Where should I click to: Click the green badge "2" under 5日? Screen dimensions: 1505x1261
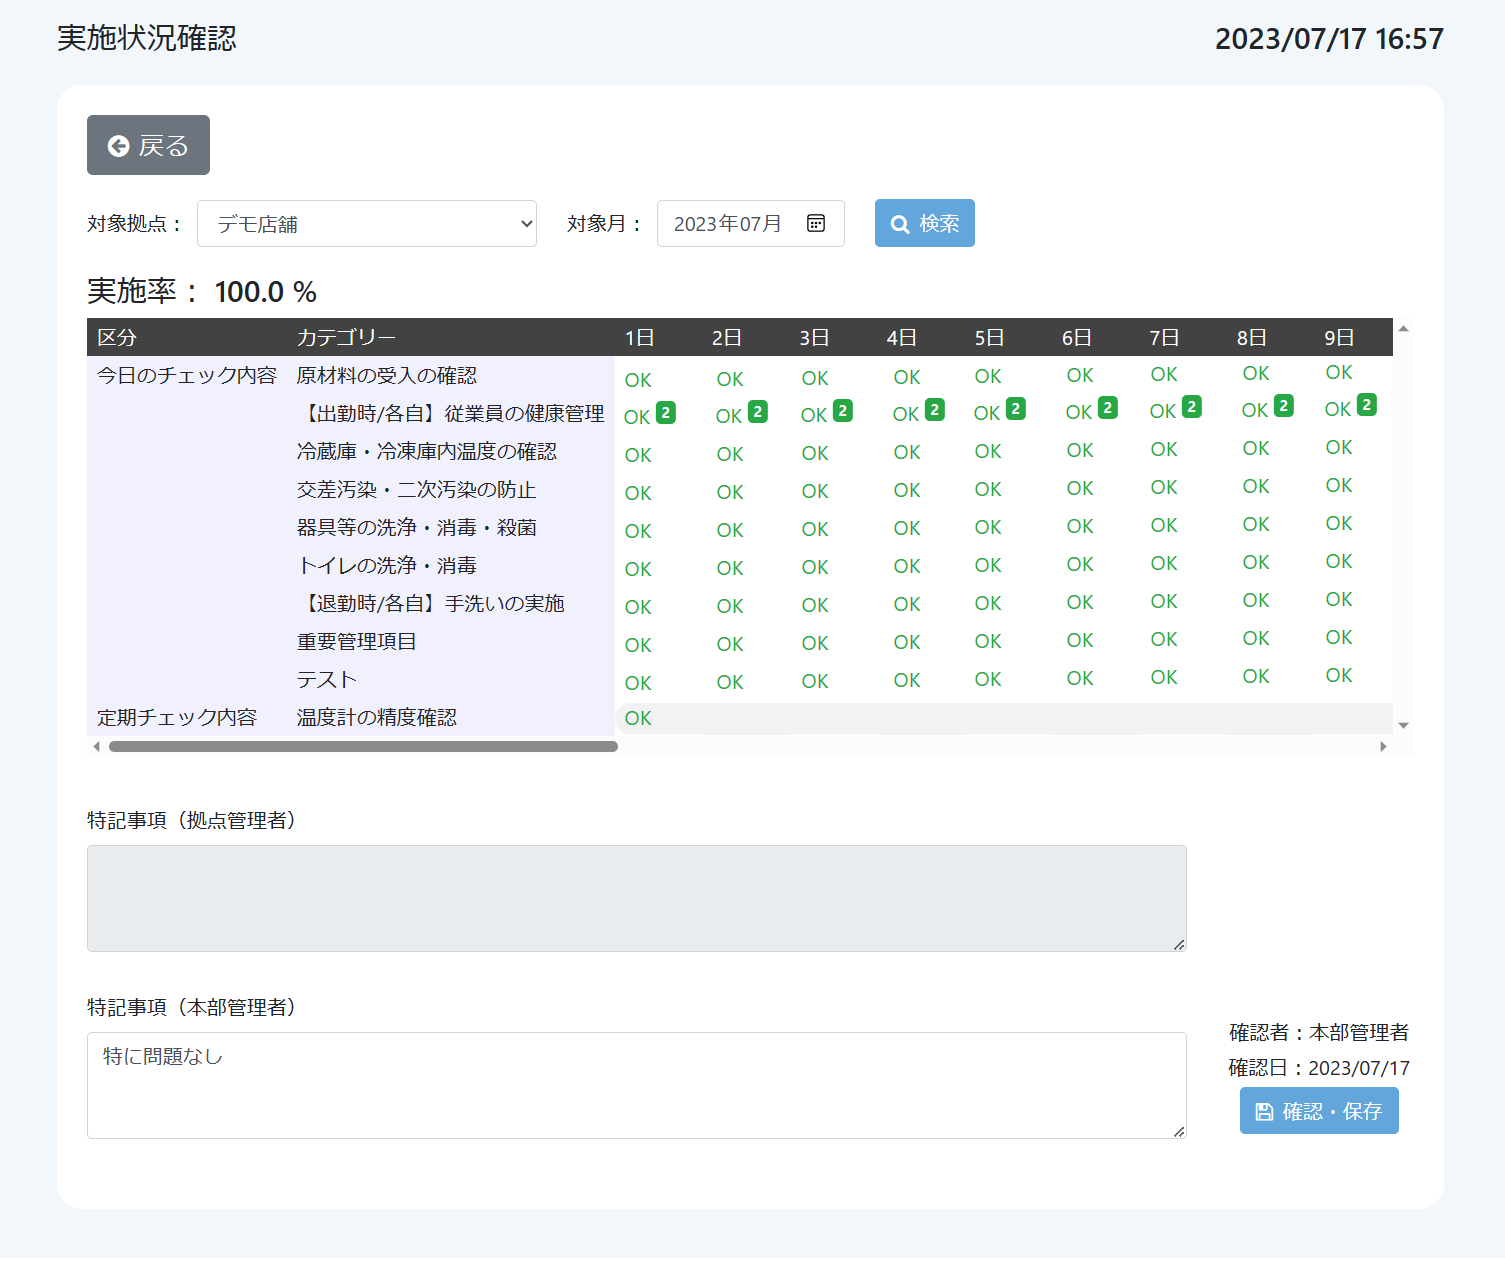pos(1016,408)
